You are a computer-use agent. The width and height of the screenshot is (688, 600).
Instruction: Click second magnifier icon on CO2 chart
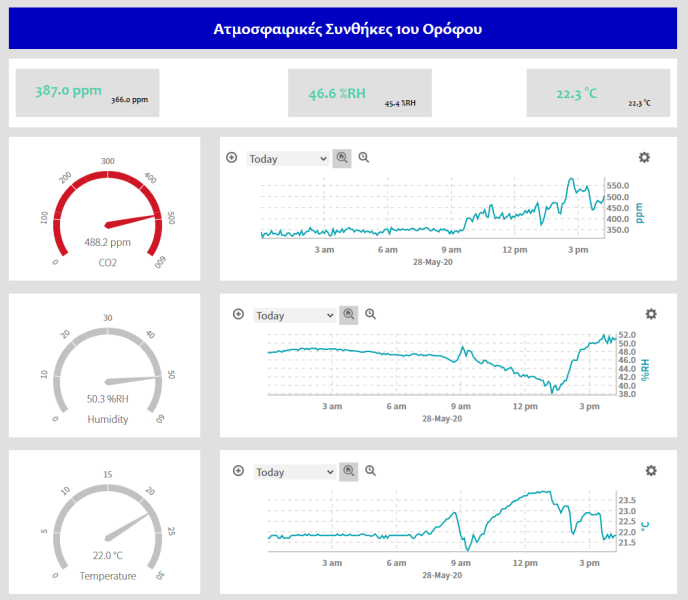pyautogui.click(x=364, y=158)
